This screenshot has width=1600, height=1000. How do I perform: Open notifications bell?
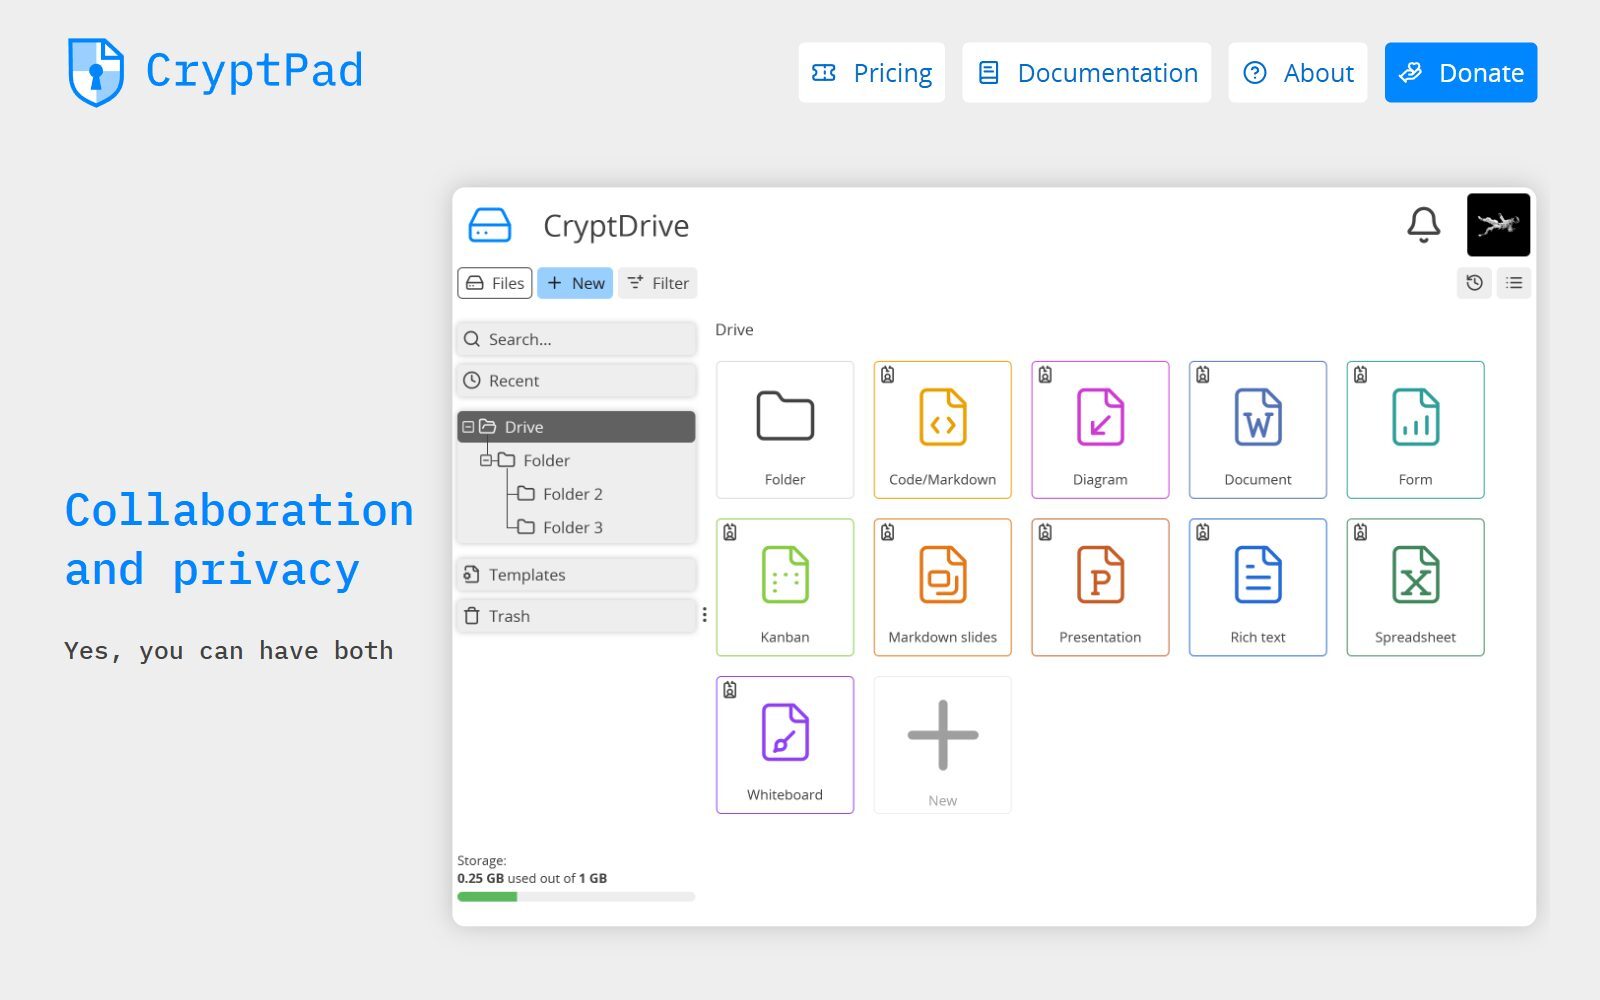pyautogui.click(x=1423, y=225)
